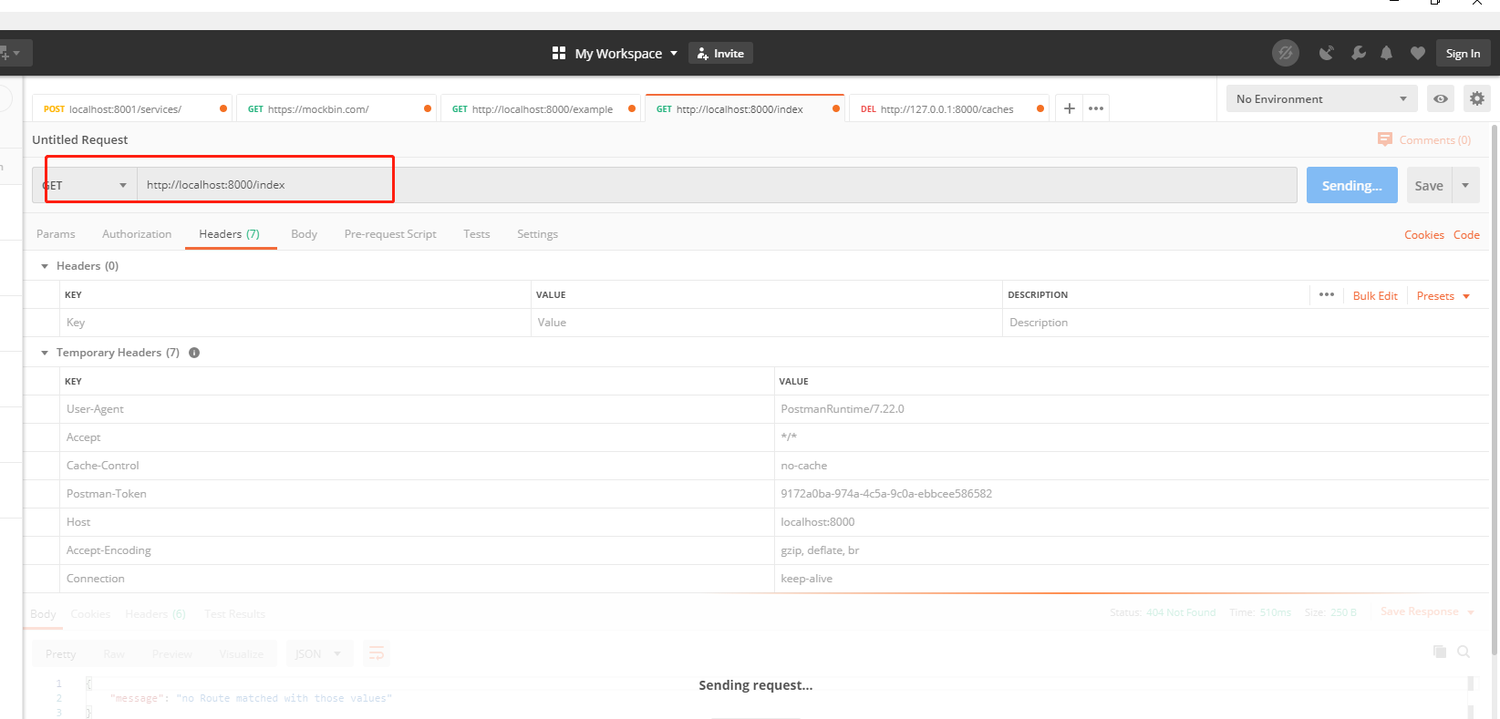1500x719 pixels.
Task: Click the Code link
Action: coord(1466,235)
